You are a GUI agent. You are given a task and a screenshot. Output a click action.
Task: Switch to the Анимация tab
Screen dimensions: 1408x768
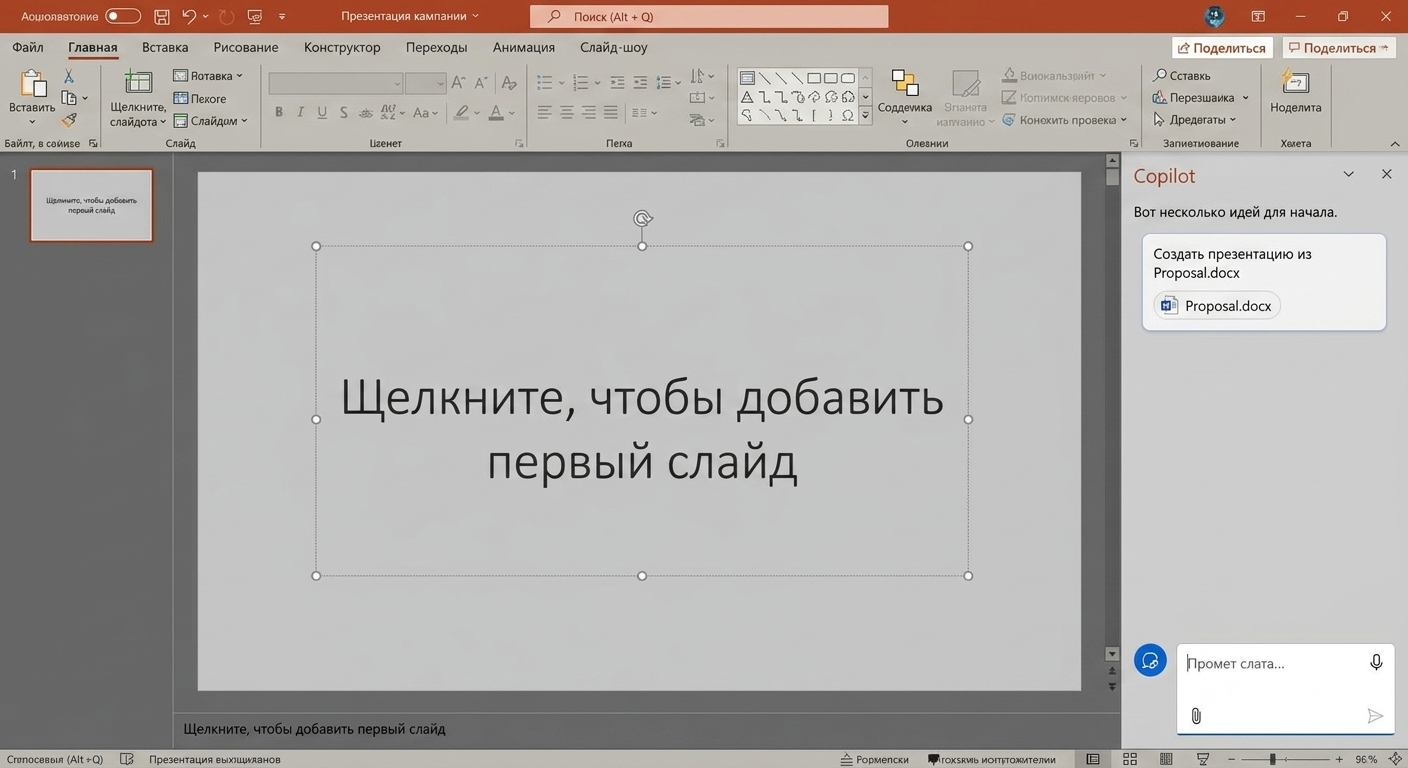point(524,47)
